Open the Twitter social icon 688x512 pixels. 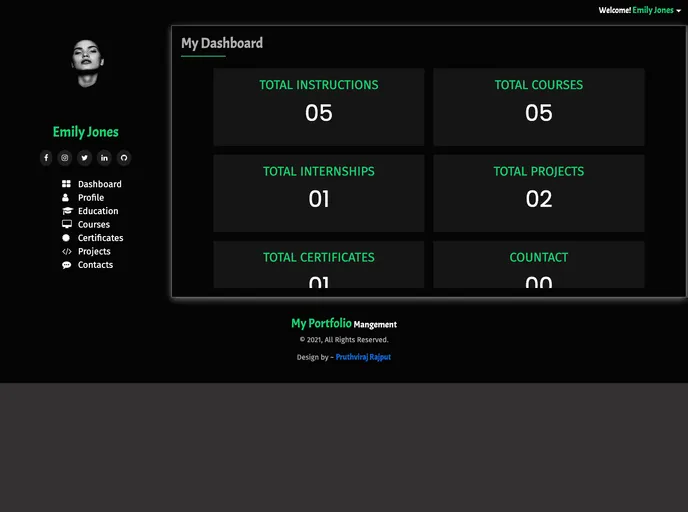point(85,158)
